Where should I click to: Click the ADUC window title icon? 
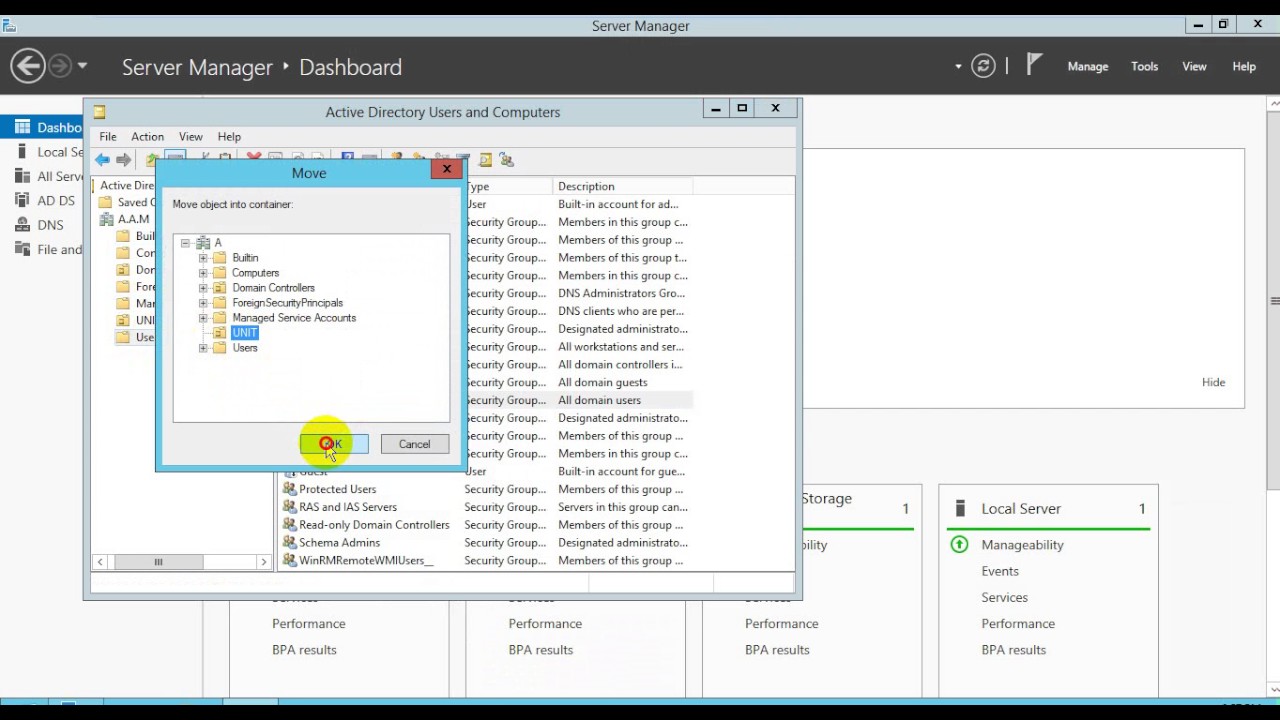point(99,112)
